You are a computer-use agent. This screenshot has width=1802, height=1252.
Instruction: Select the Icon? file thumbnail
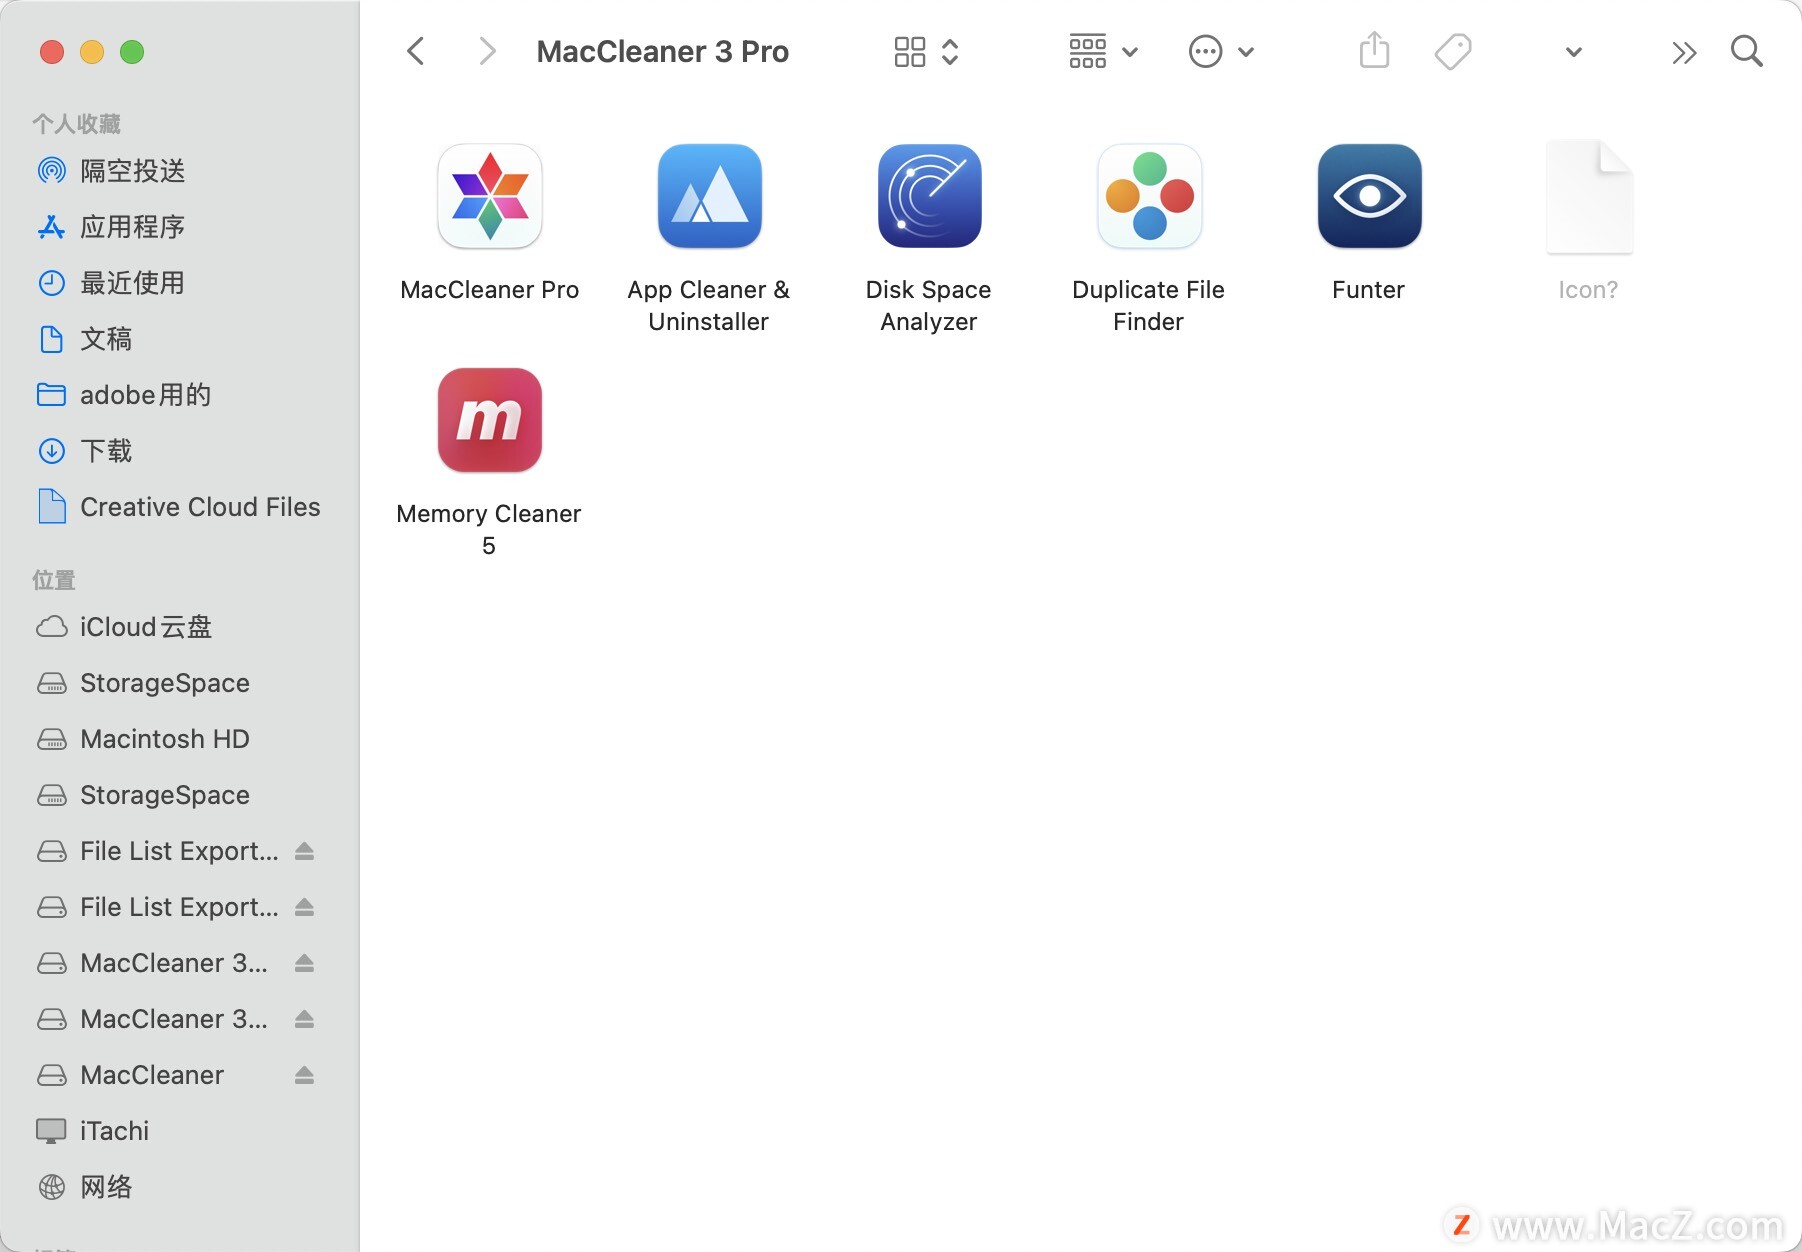pyautogui.click(x=1588, y=196)
